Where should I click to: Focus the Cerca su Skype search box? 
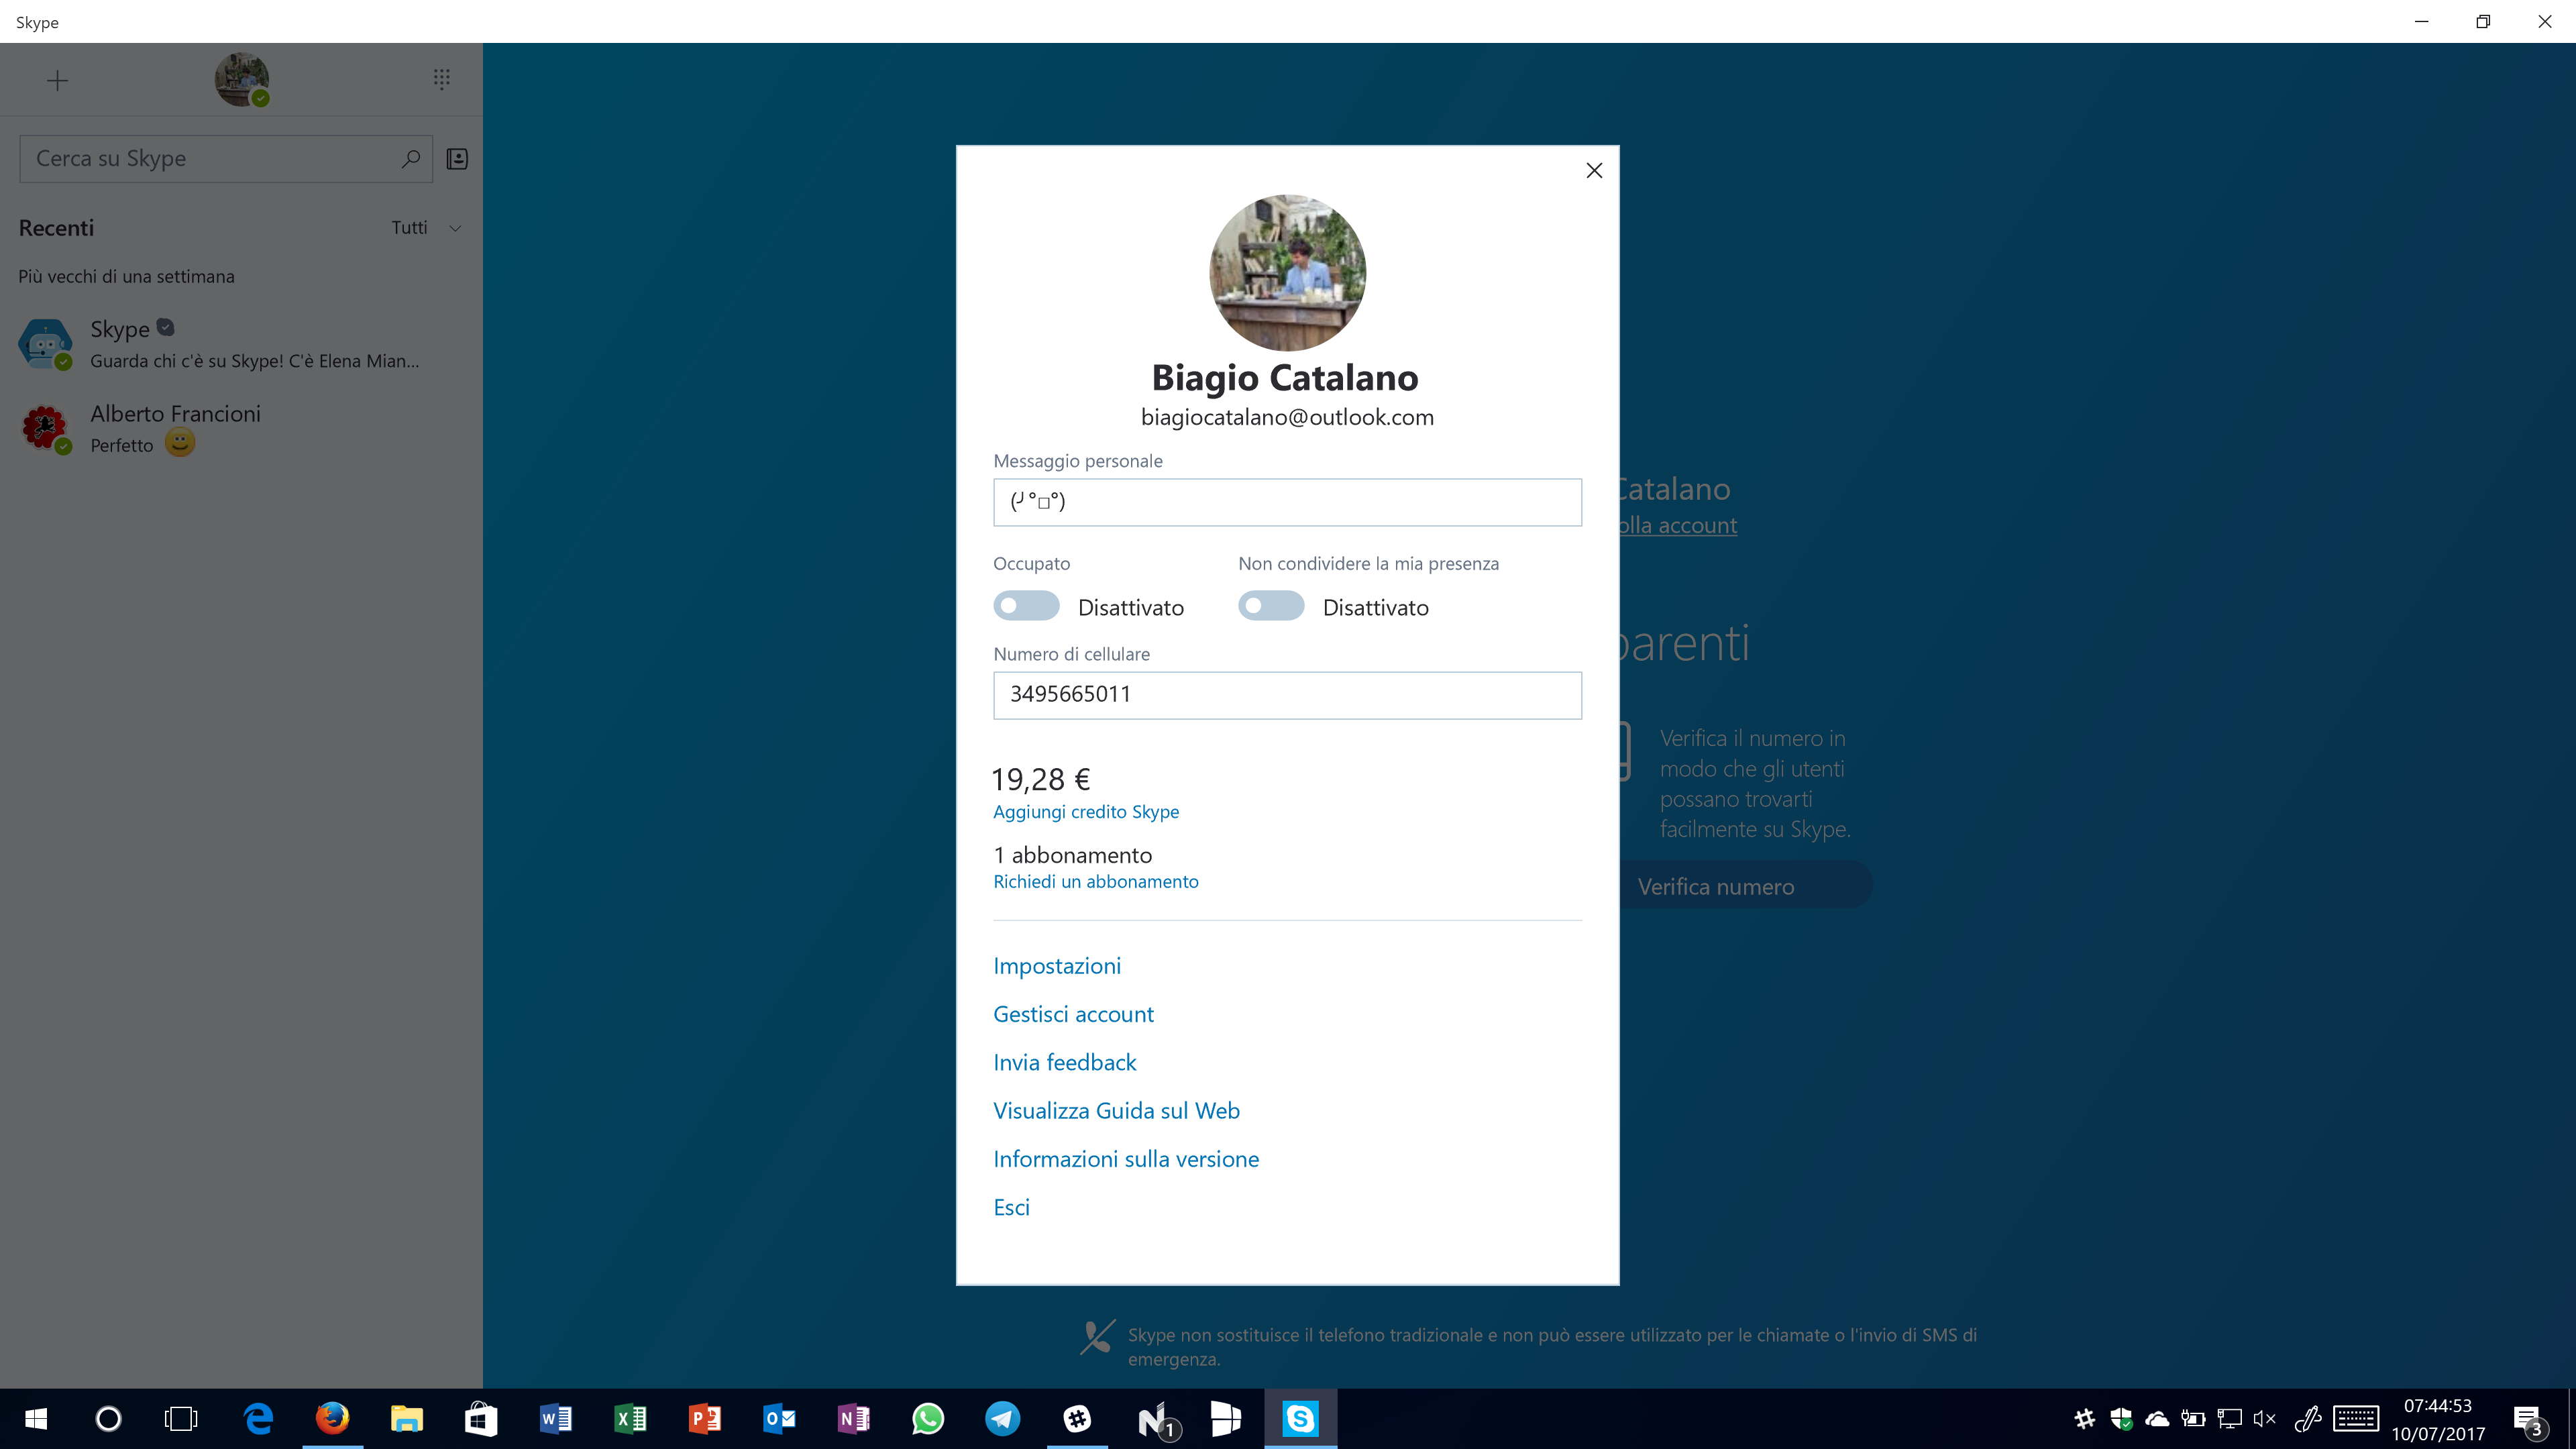(226, 158)
